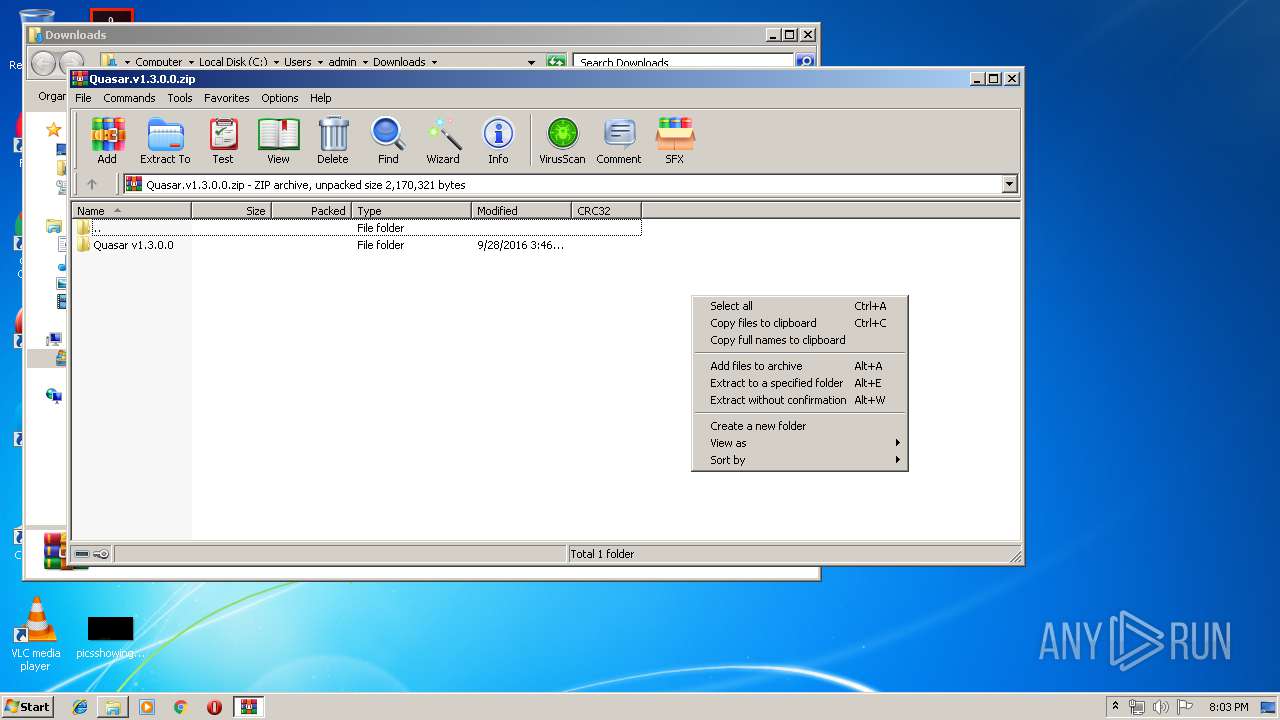Click the Downloads window search field
This screenshot has width=1280, height=720.
[x=684, y=62]
